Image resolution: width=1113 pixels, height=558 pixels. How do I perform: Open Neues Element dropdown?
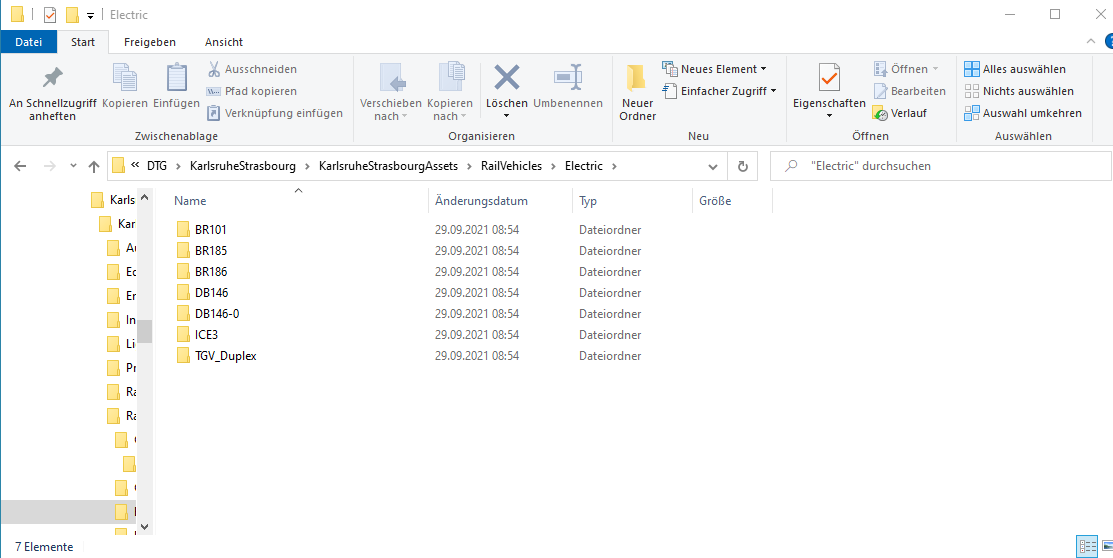click(714, 69)
